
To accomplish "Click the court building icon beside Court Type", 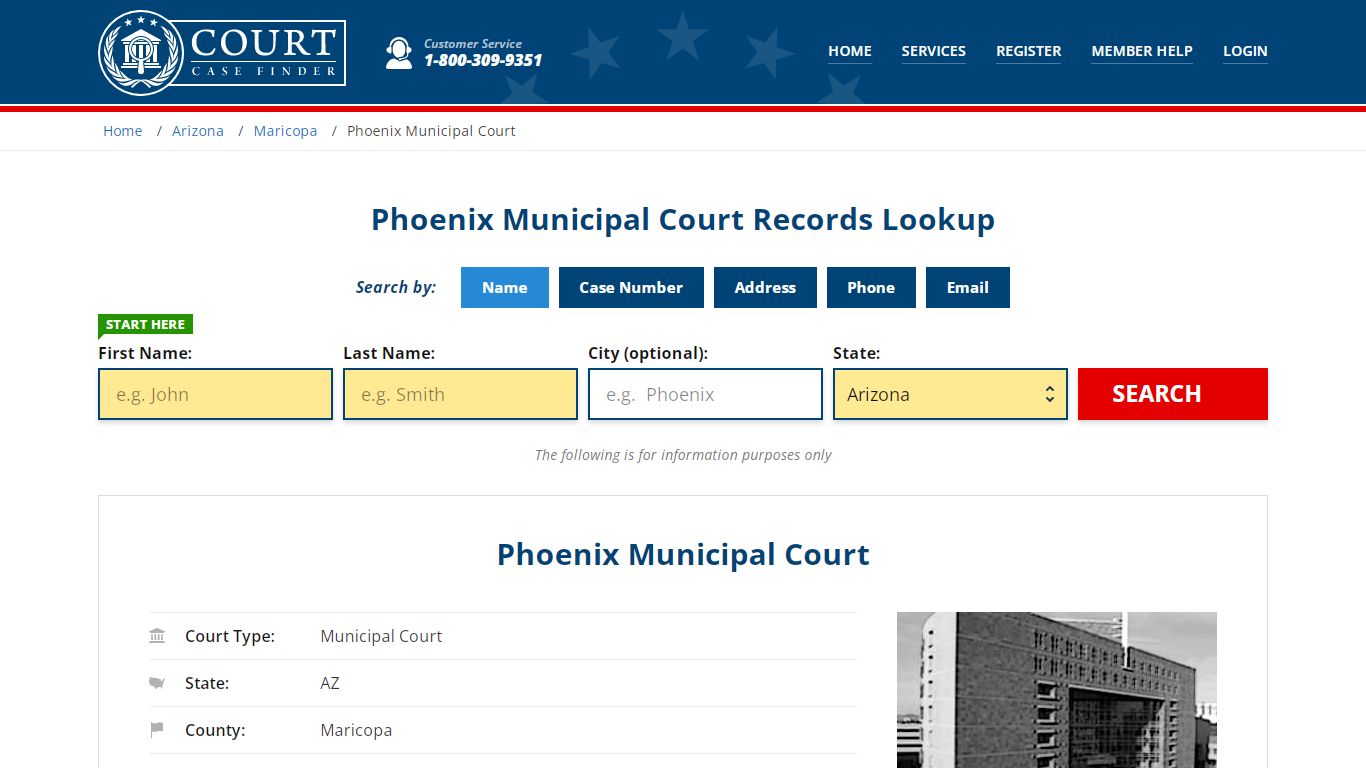I will [157, 636].
